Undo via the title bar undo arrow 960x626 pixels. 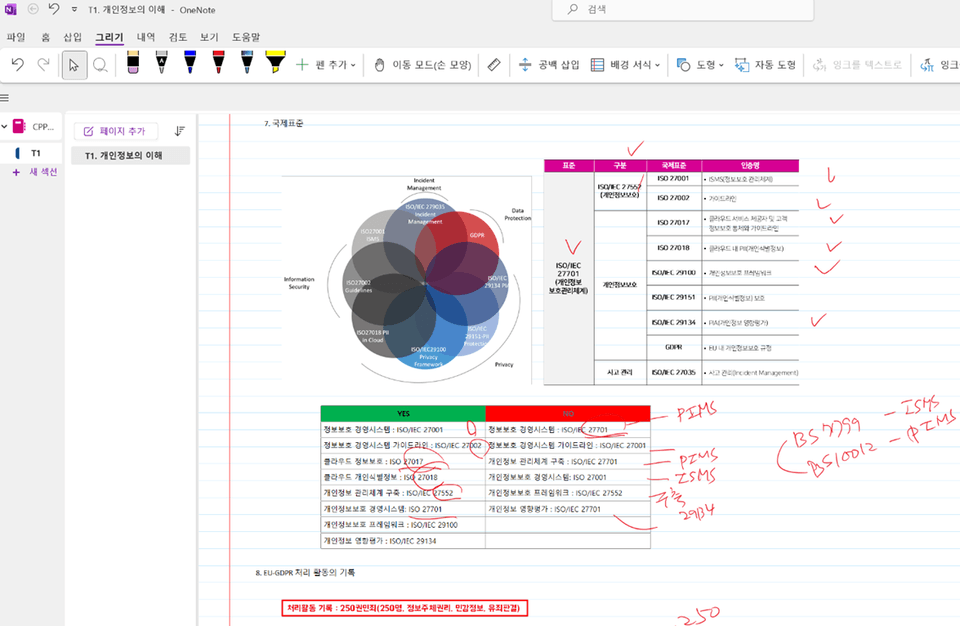click(x=54, y=9)
